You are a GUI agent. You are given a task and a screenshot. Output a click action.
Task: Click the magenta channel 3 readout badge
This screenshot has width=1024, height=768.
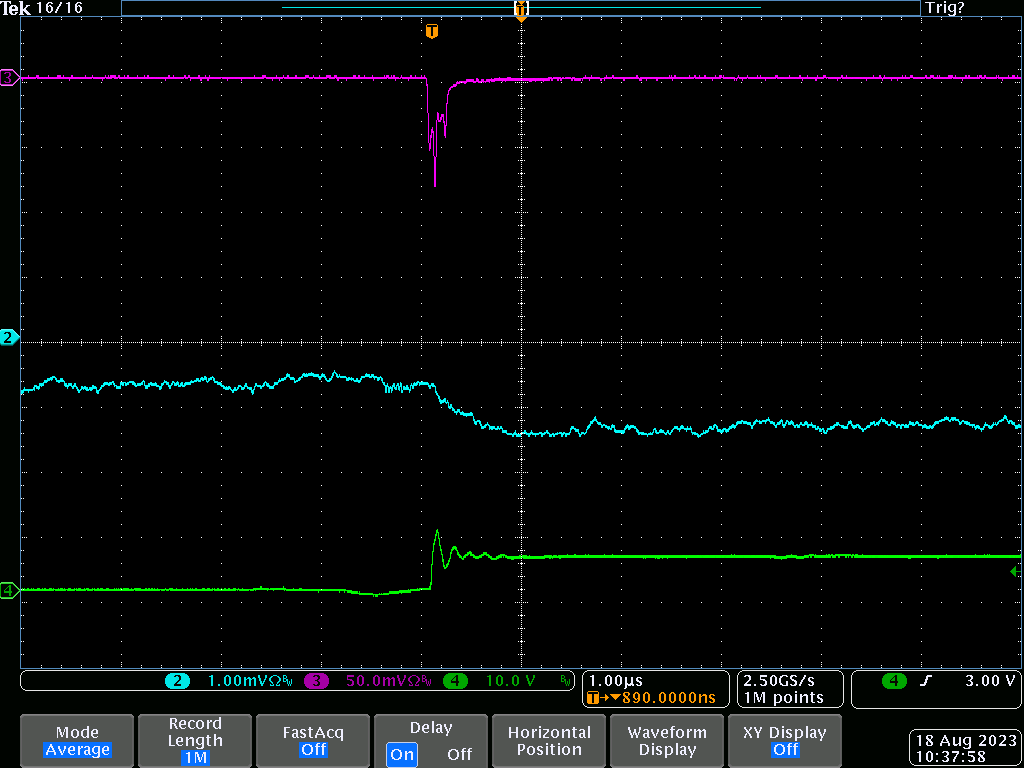(x=316, y=681)
